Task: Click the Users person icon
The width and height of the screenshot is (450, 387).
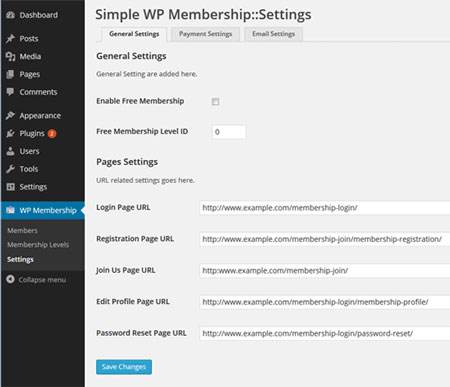Action: [10, 151]
